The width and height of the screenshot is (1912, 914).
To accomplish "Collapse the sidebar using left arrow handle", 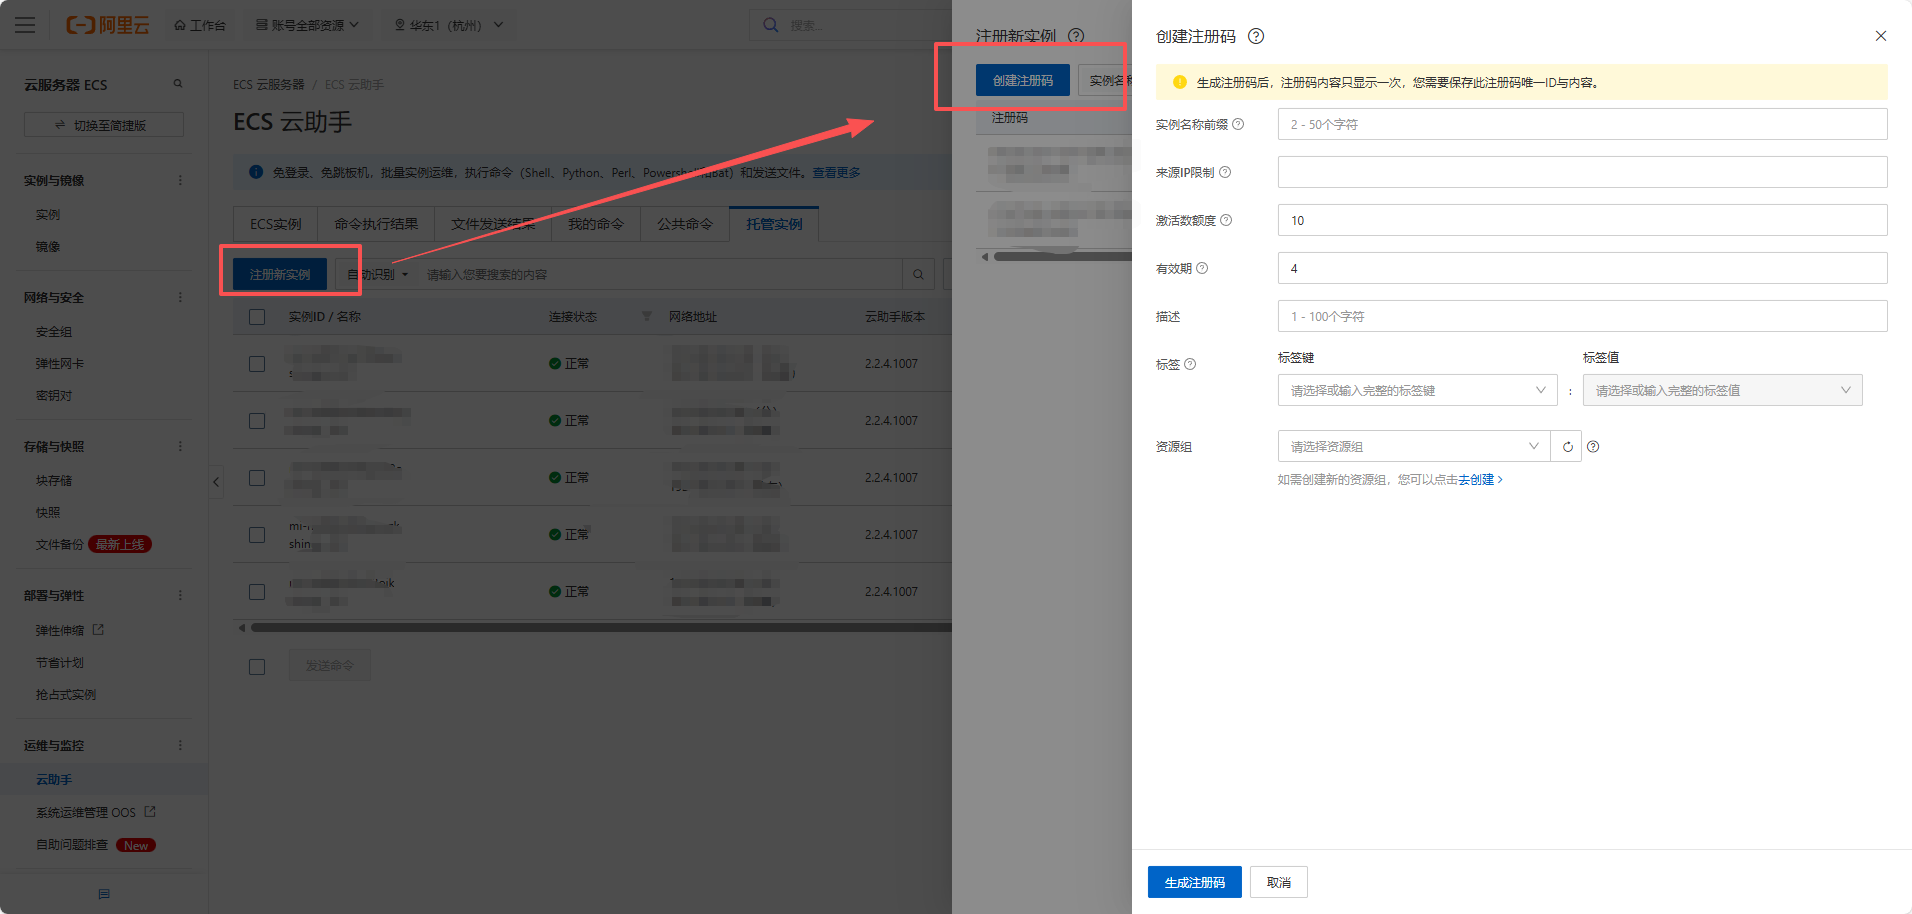I will 216,482.
